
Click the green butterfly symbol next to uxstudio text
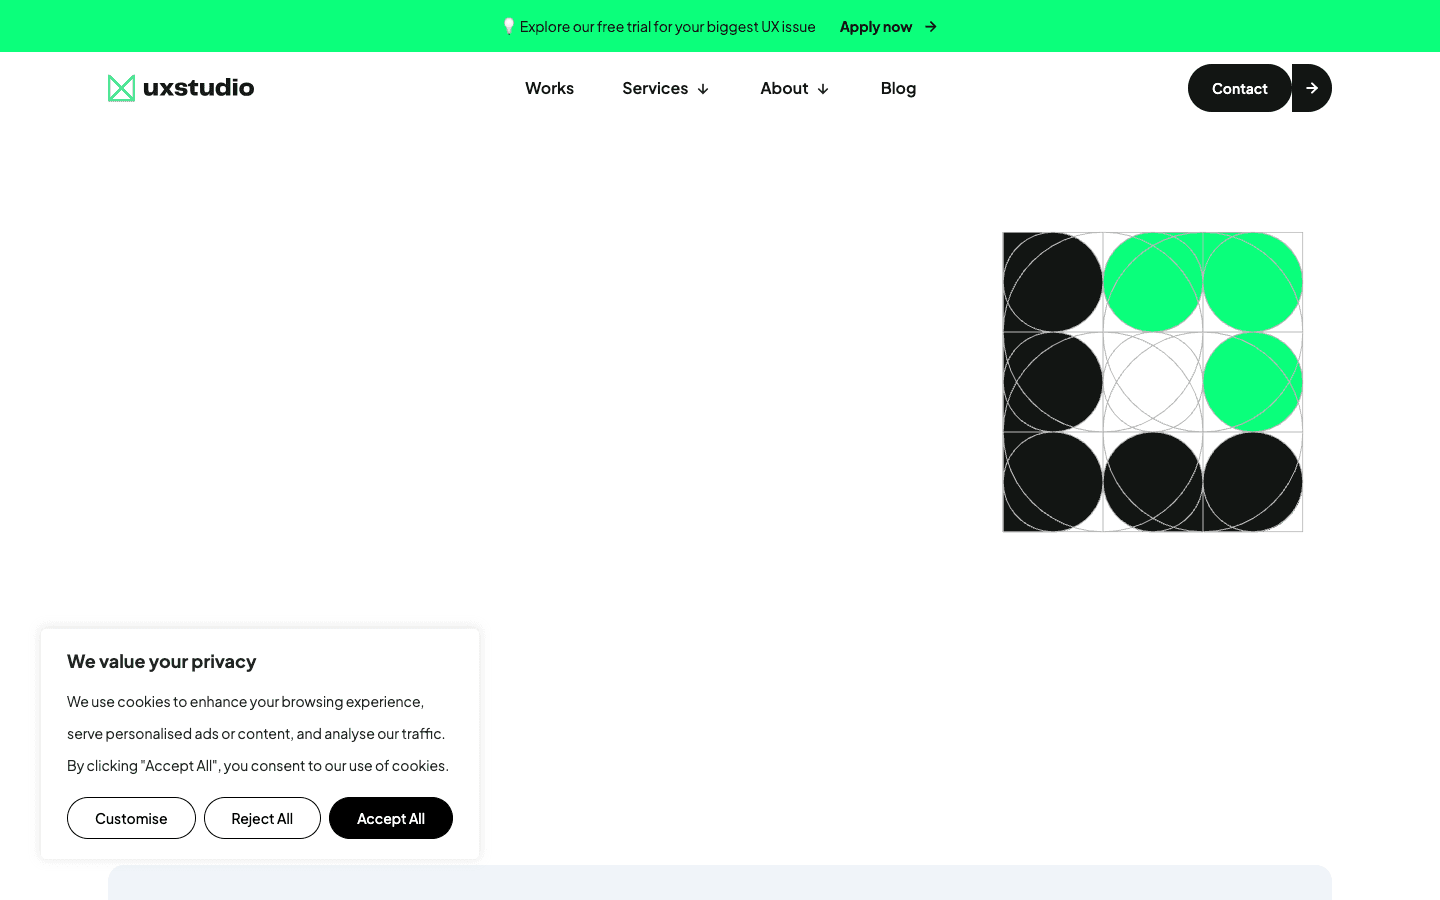(120, 88)
